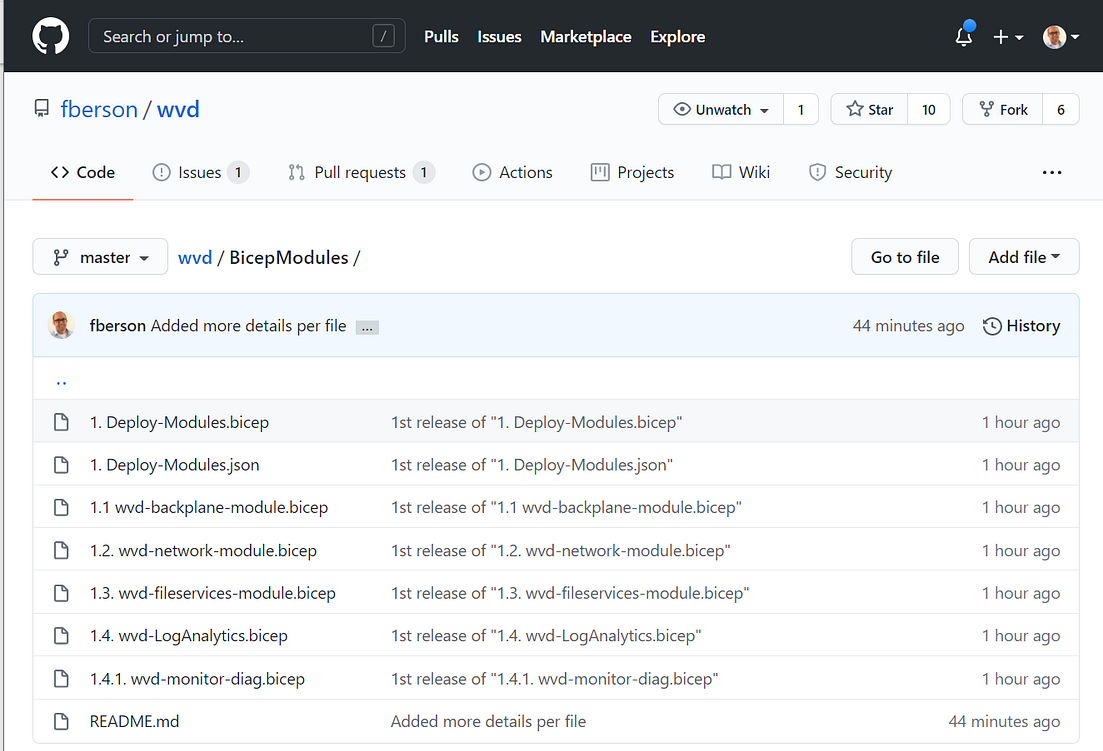The width and height of the screenshot is (1103, 751).
Task: Go to Explore
Action: pyautogui.click(x=677, y=37)
